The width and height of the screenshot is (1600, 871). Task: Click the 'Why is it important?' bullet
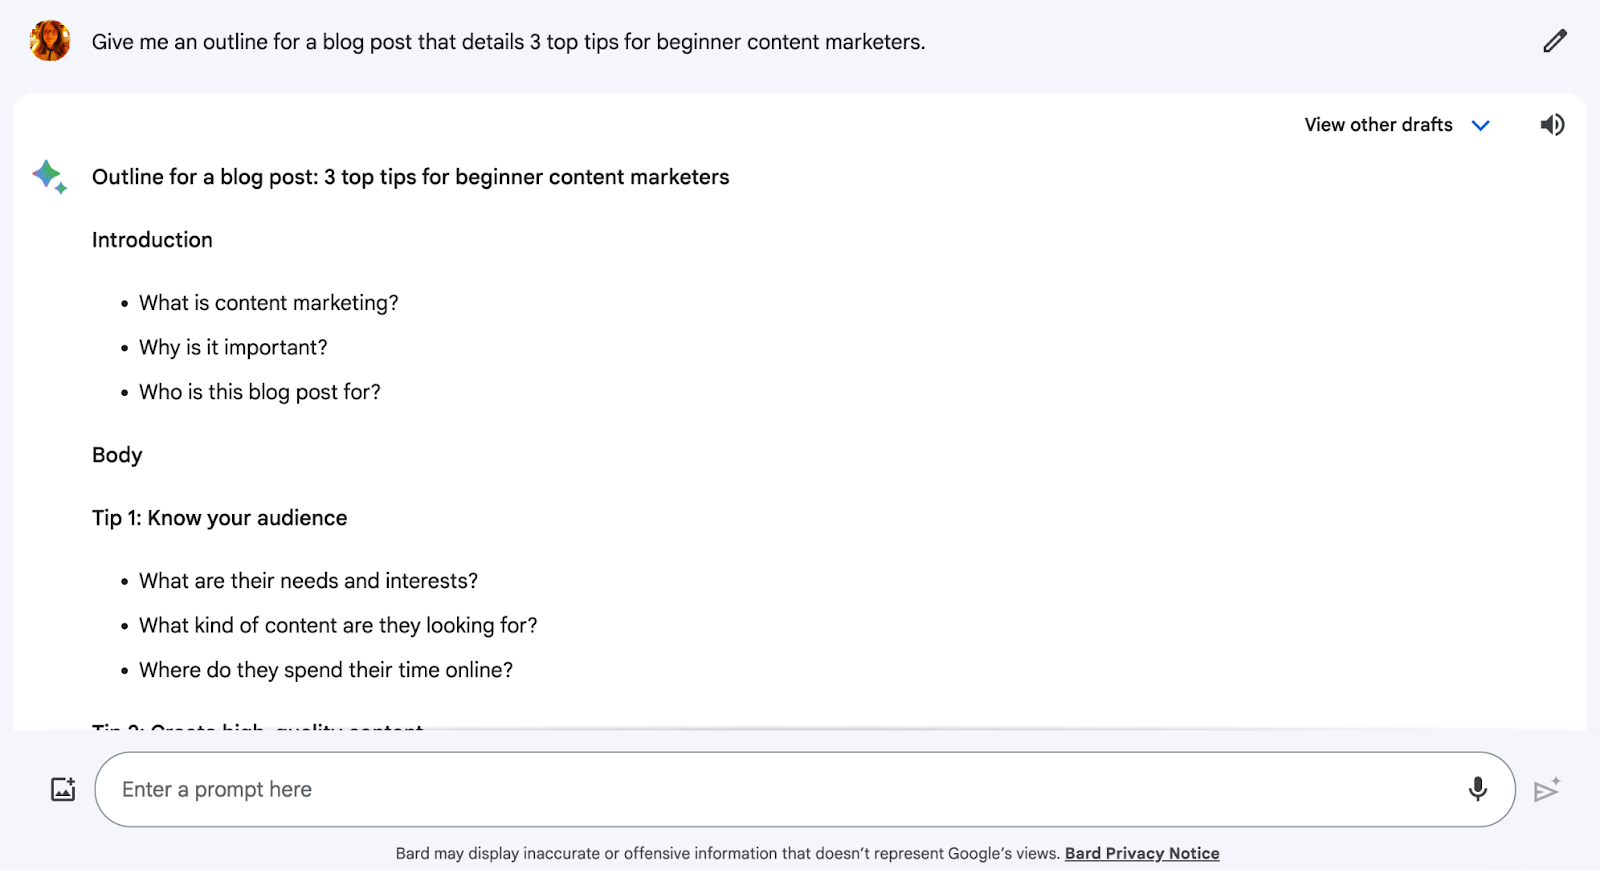tap(232, 347)
